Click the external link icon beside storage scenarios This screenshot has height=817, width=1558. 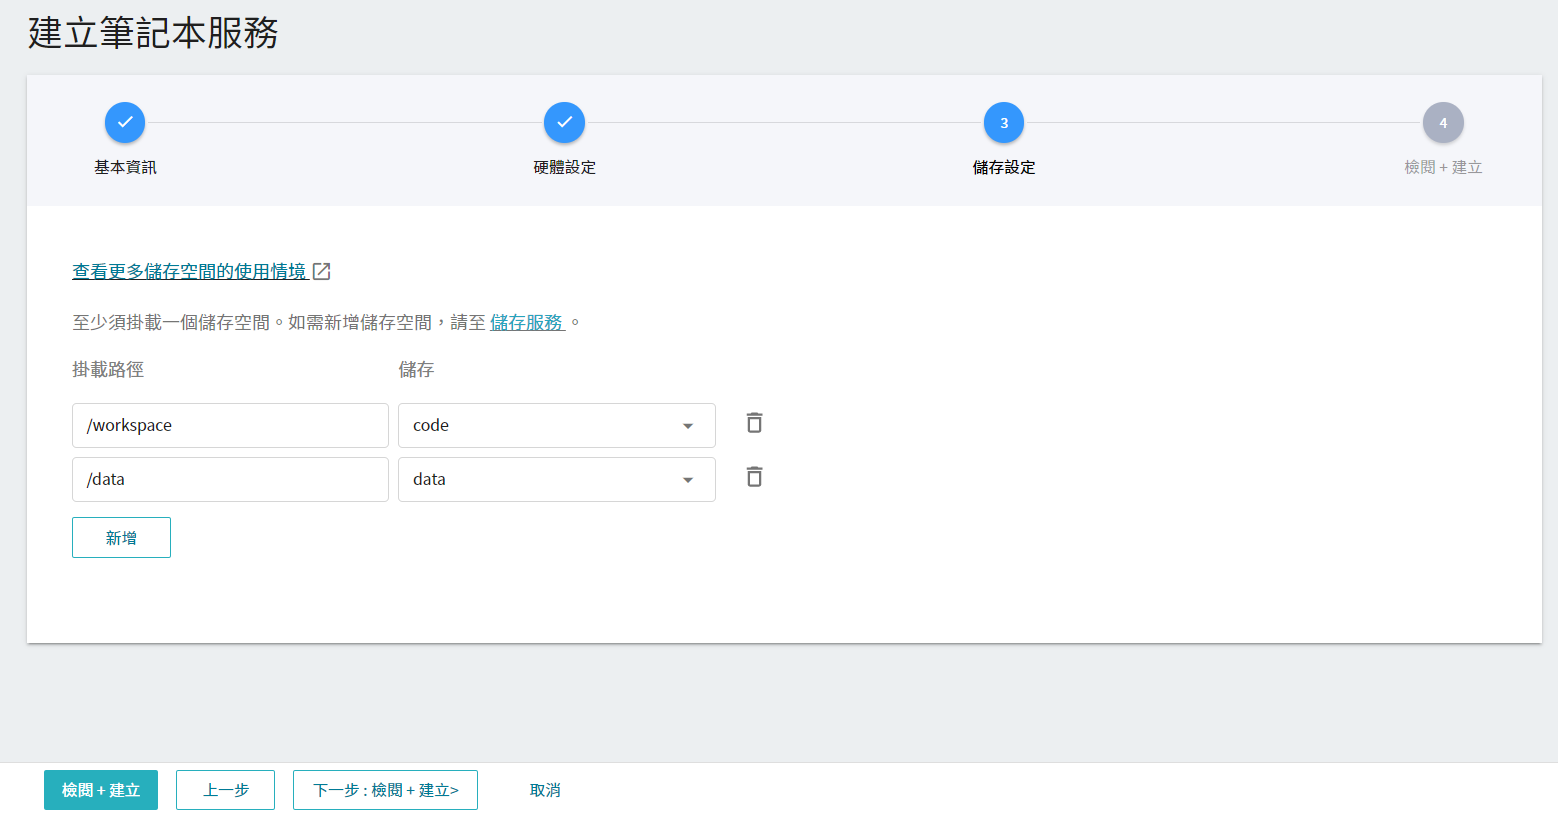pos(322,271)
